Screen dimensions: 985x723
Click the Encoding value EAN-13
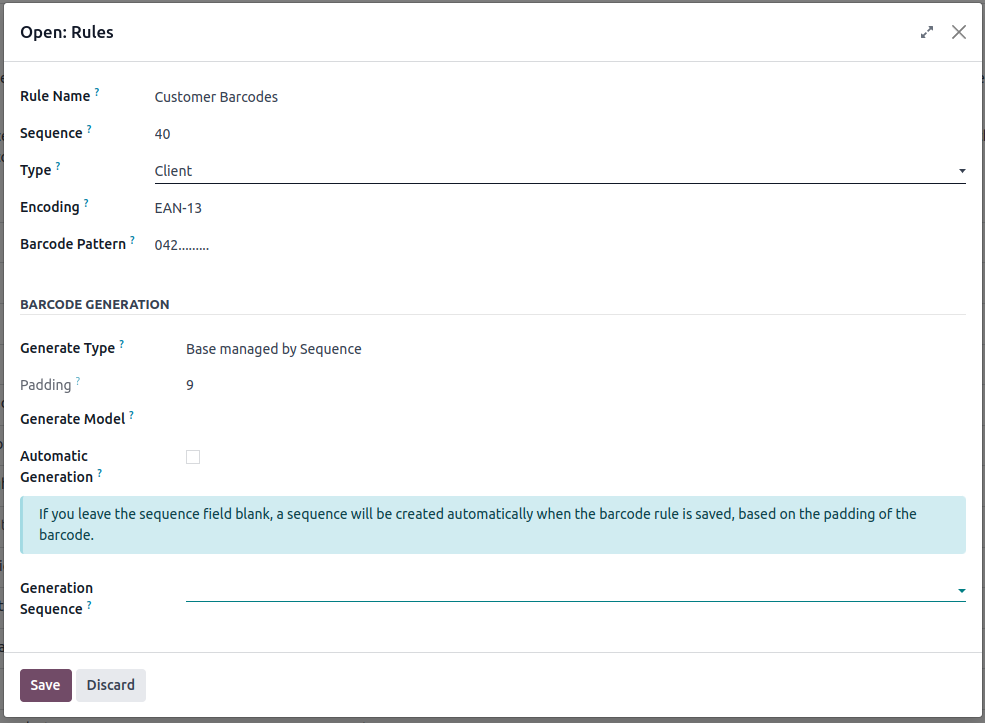pos(178,208)
